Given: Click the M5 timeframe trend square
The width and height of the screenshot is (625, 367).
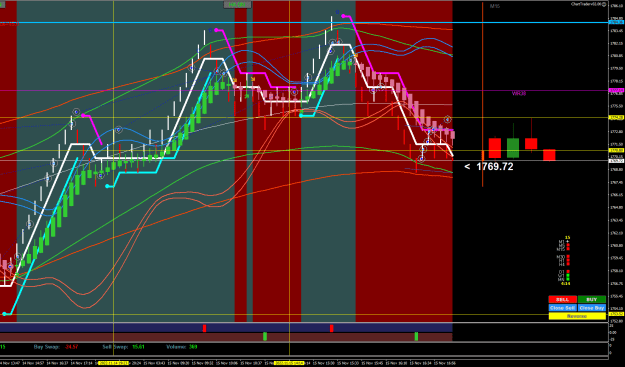Looking at the screenshot, I should 568,245.
